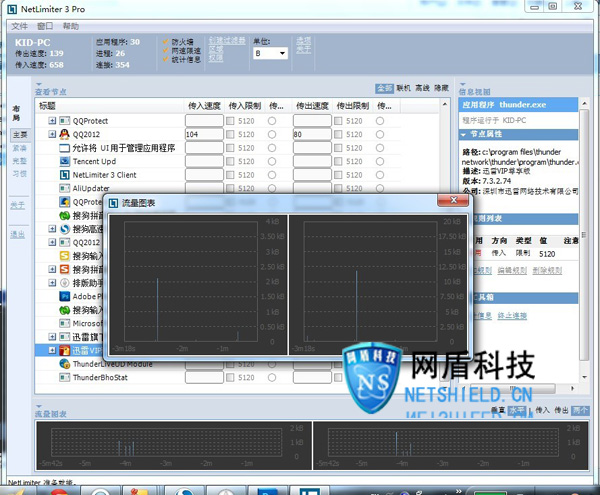Click the blue 搜狗高速 browser icon

64,229
